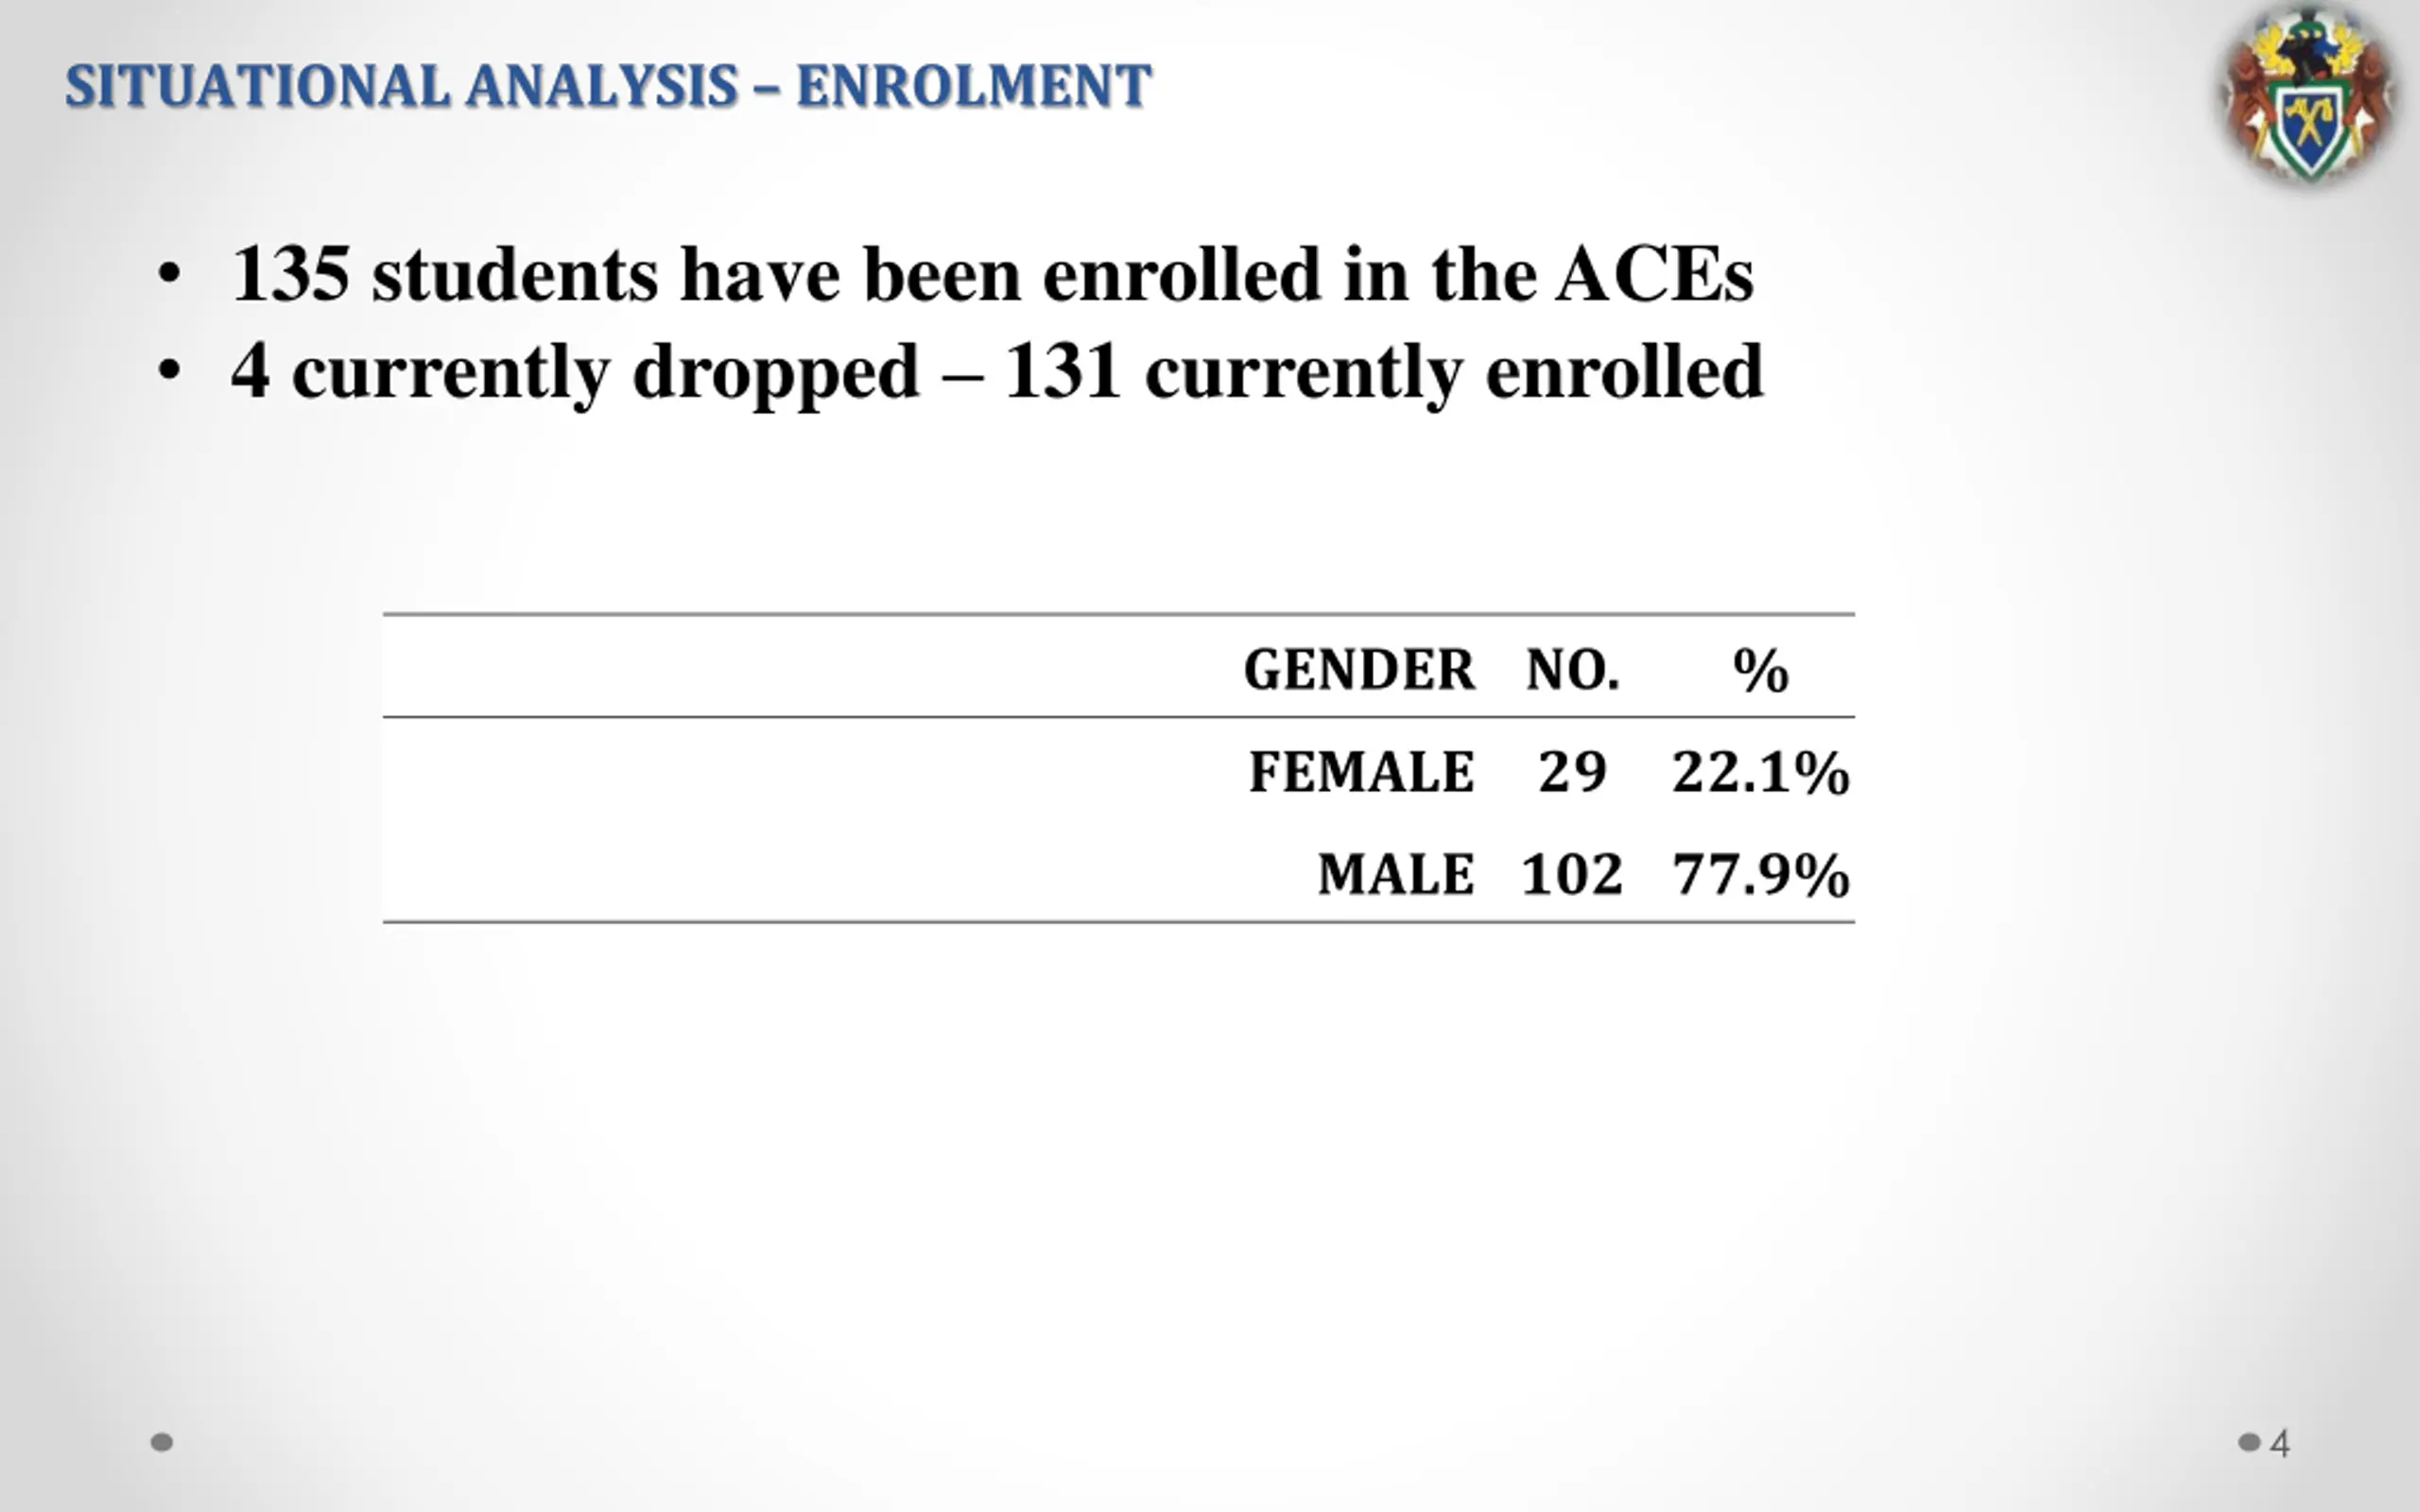Click the 77.9% male percentage cell
The image size is (2420, 1512).
tap(1760, 874)
